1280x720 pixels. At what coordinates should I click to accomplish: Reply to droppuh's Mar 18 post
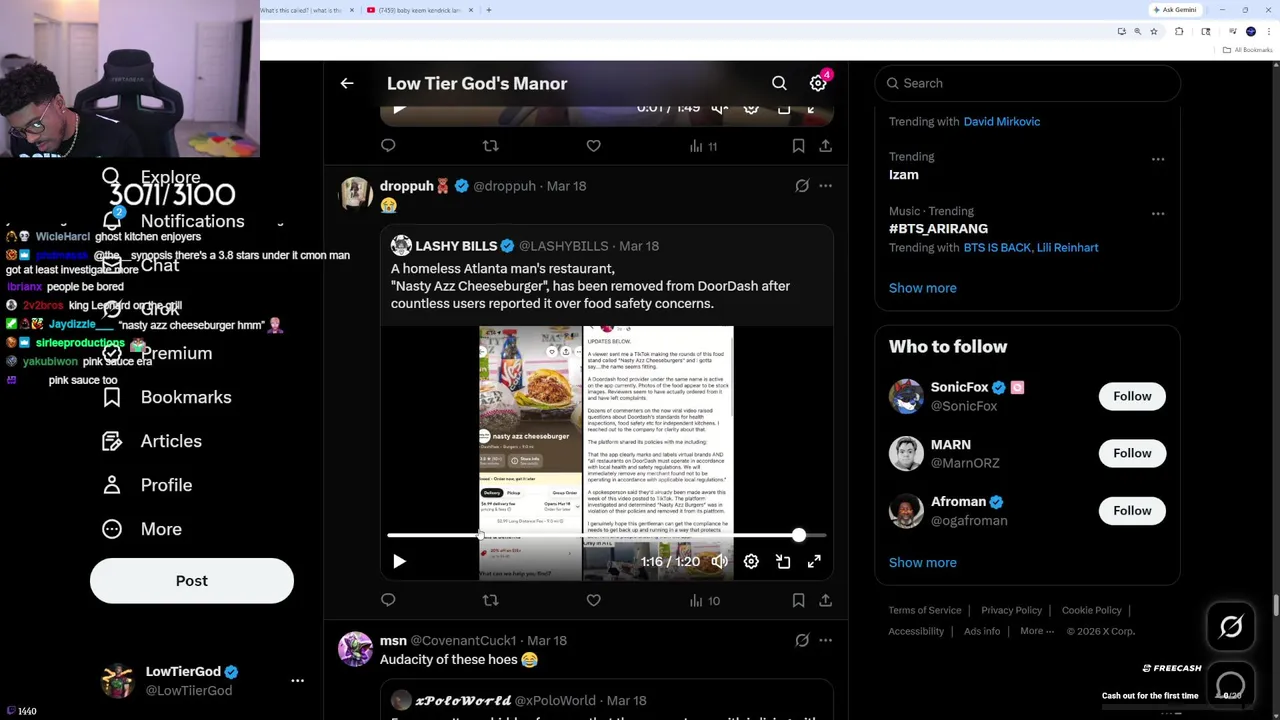click(x=388, y=600)
